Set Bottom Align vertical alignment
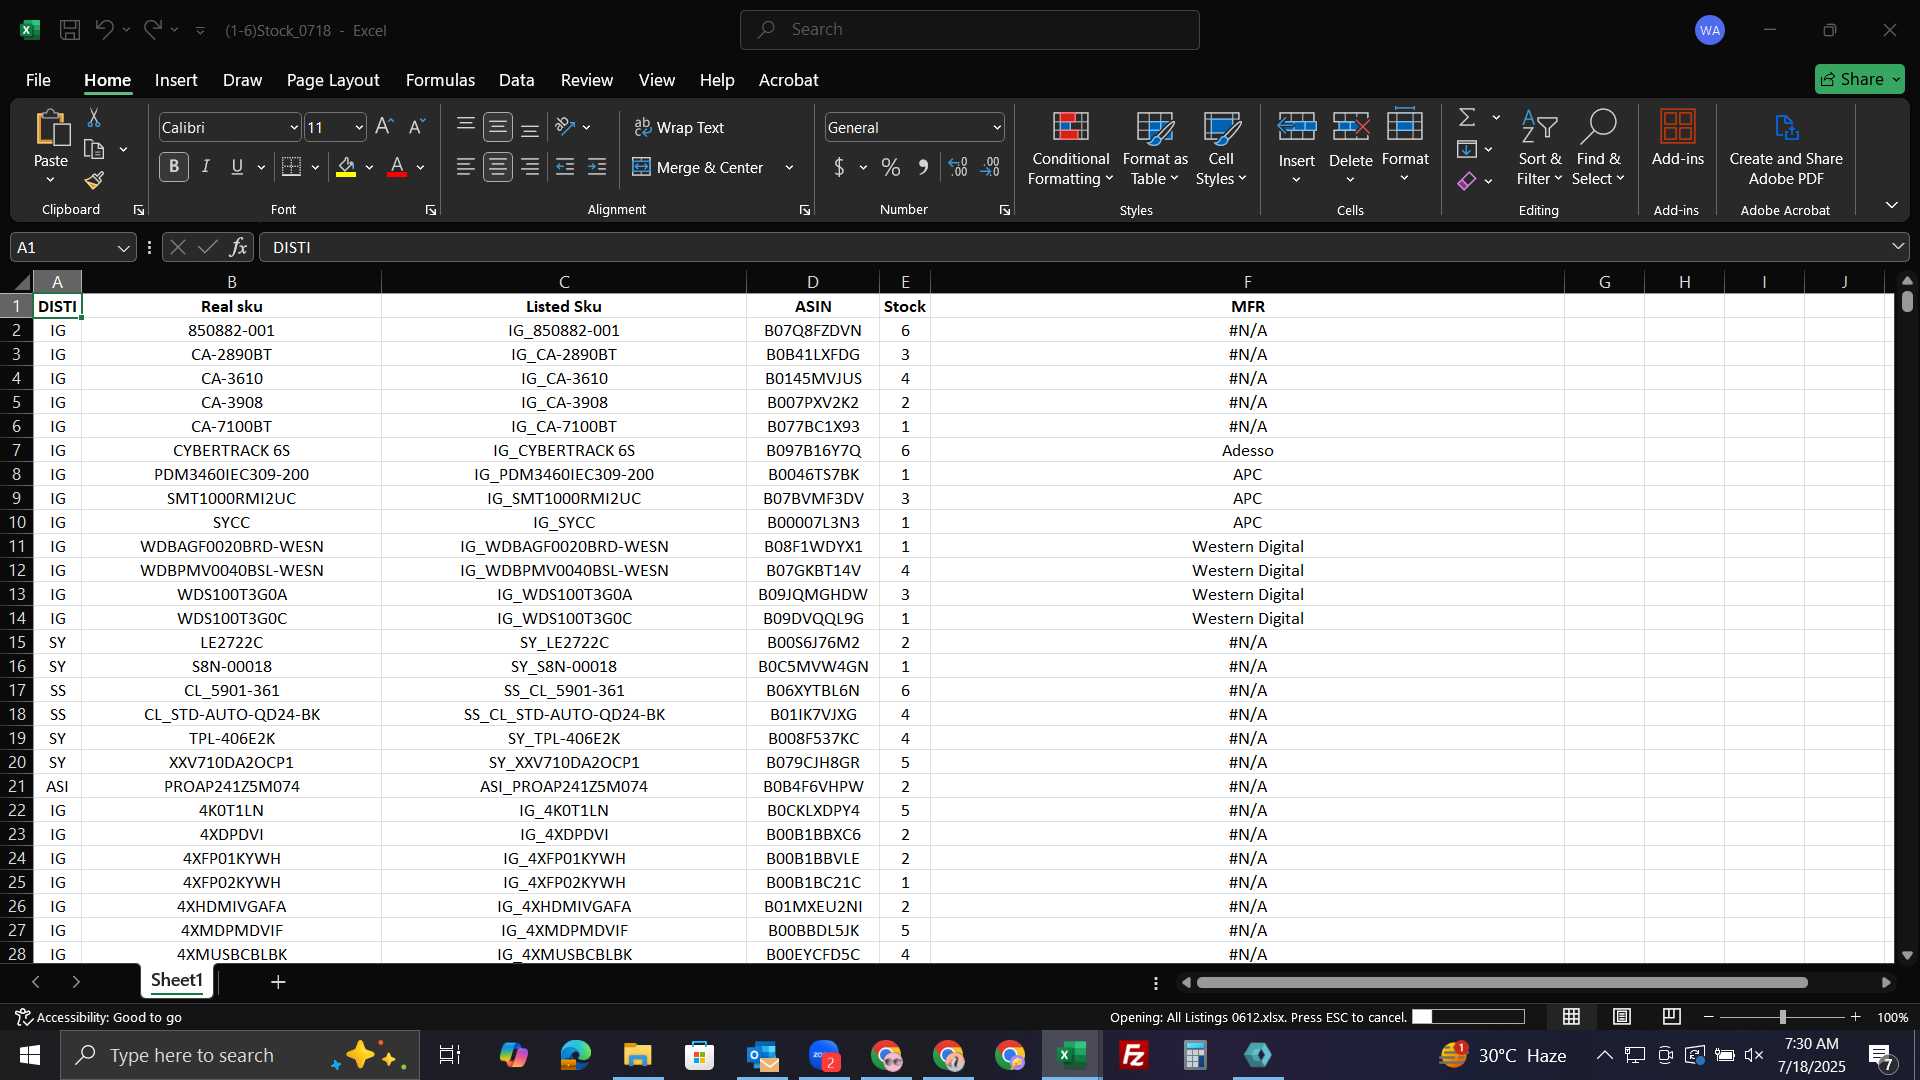 pos(530,127)
